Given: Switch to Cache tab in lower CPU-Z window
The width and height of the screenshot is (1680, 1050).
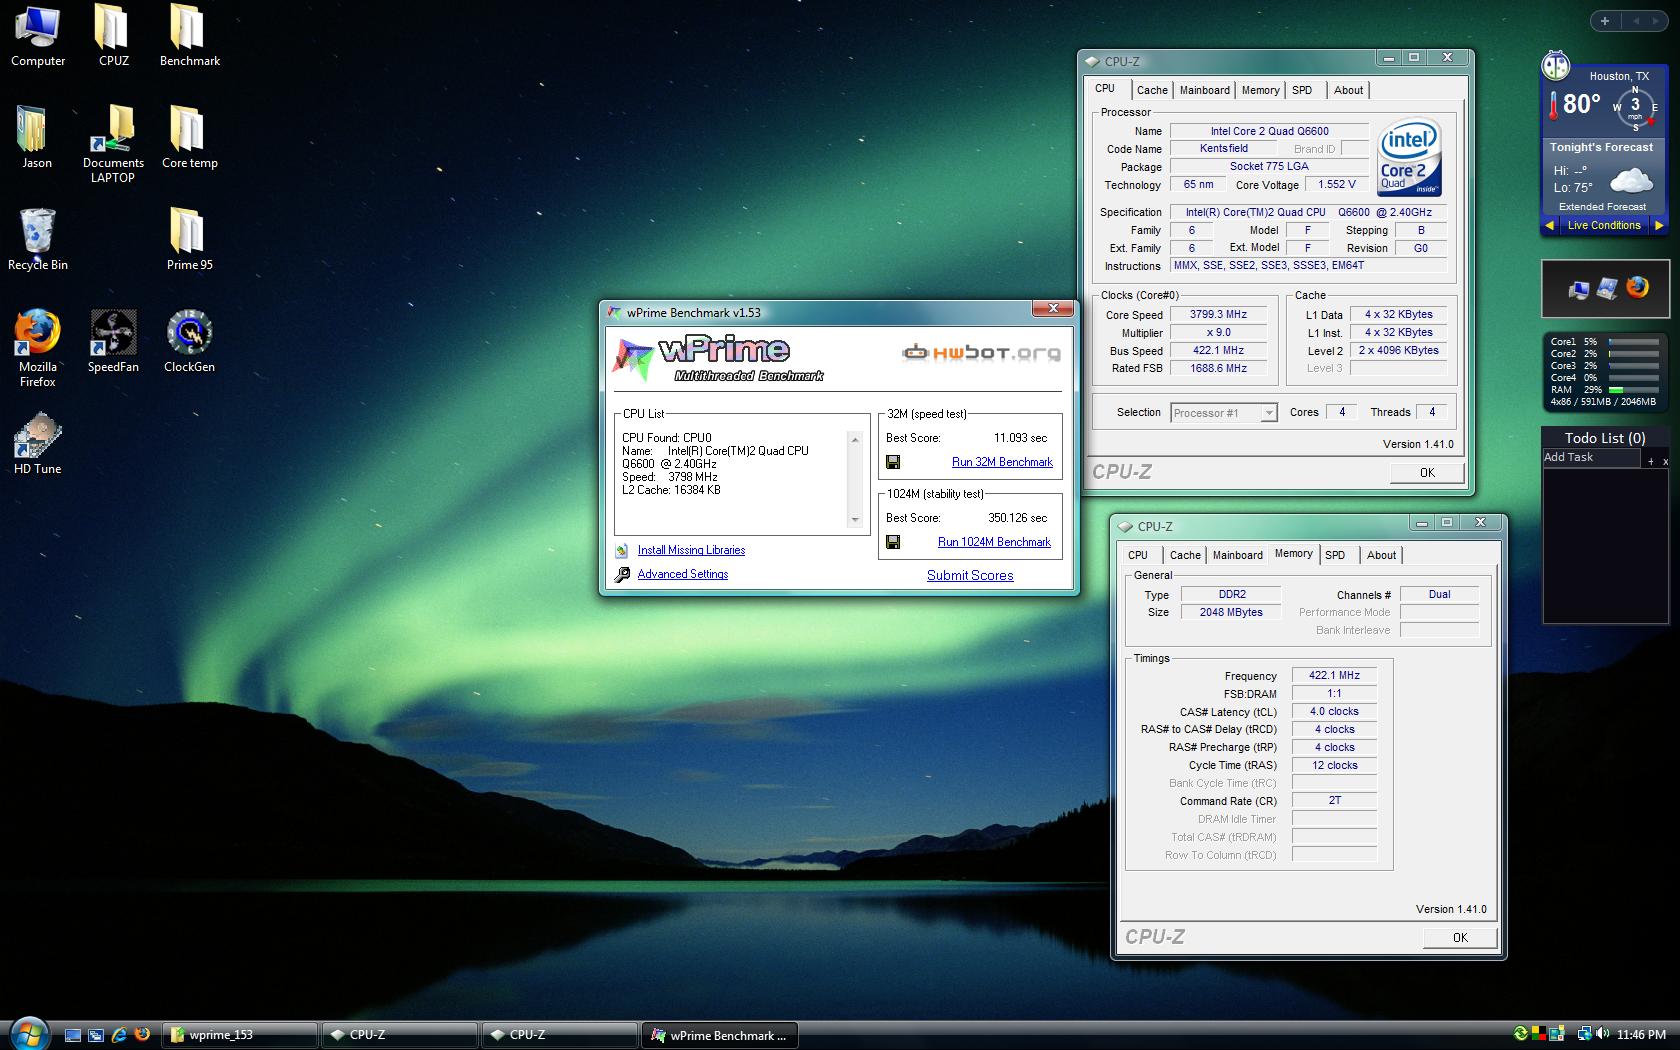Looking at the screenshot, I should tap(1185, 555).
